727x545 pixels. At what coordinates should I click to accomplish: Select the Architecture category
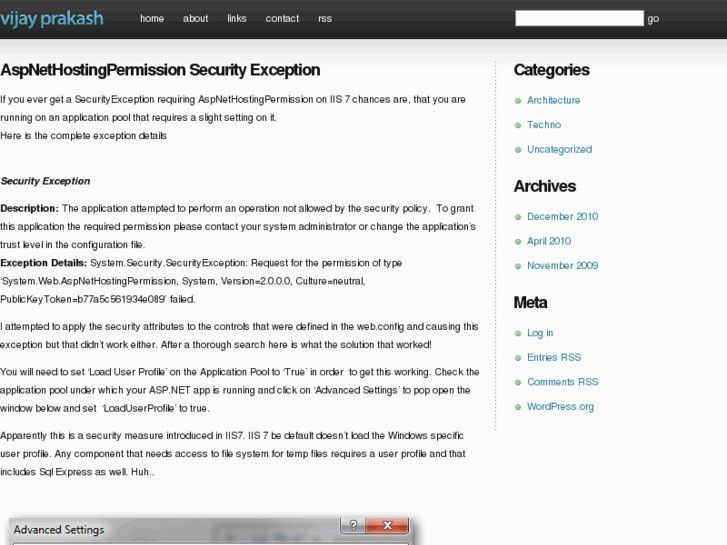553,100
